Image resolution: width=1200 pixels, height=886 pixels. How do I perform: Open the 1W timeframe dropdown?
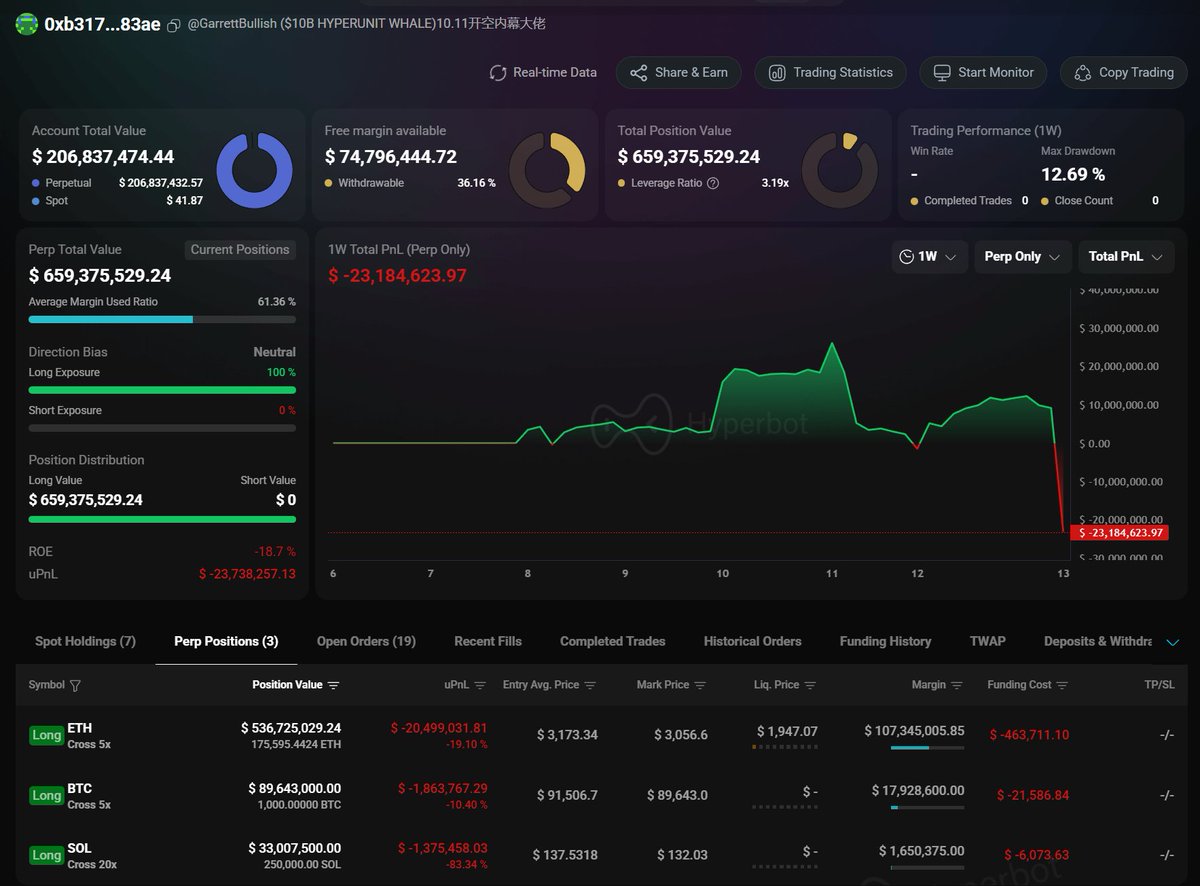pos(929,257)
